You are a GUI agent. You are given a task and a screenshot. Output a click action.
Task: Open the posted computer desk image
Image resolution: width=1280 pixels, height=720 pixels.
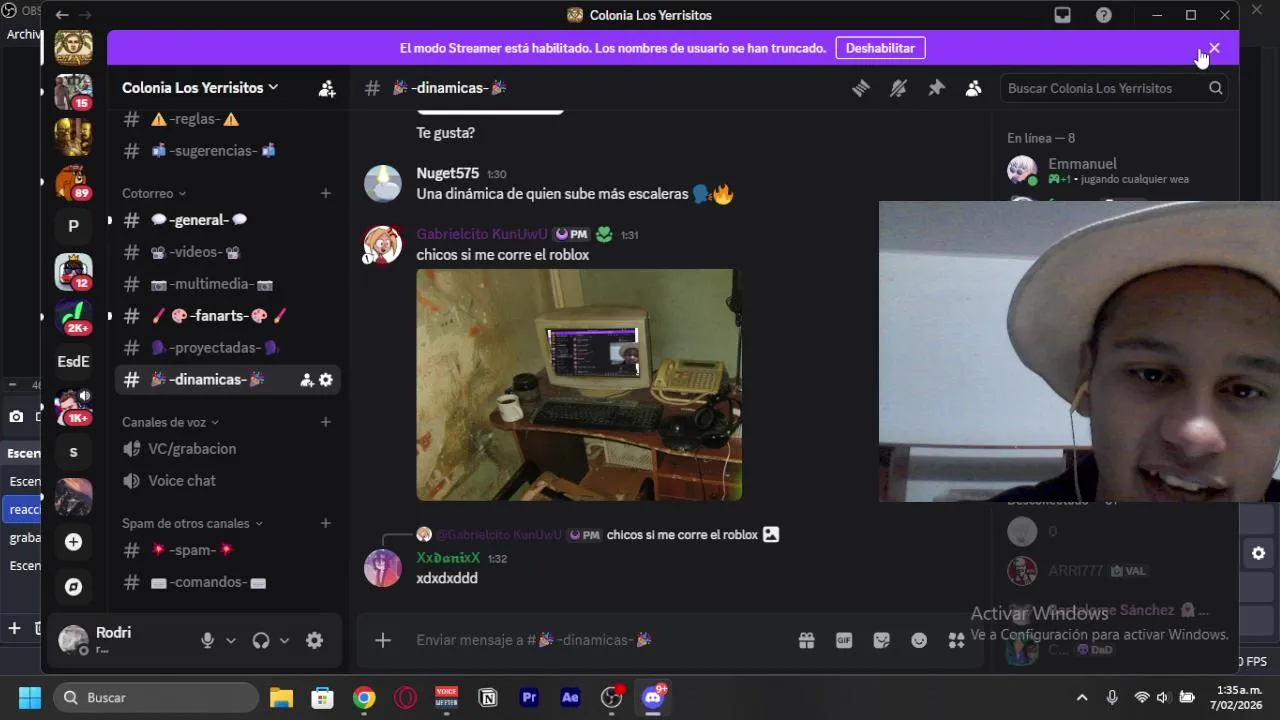[579, 385]
